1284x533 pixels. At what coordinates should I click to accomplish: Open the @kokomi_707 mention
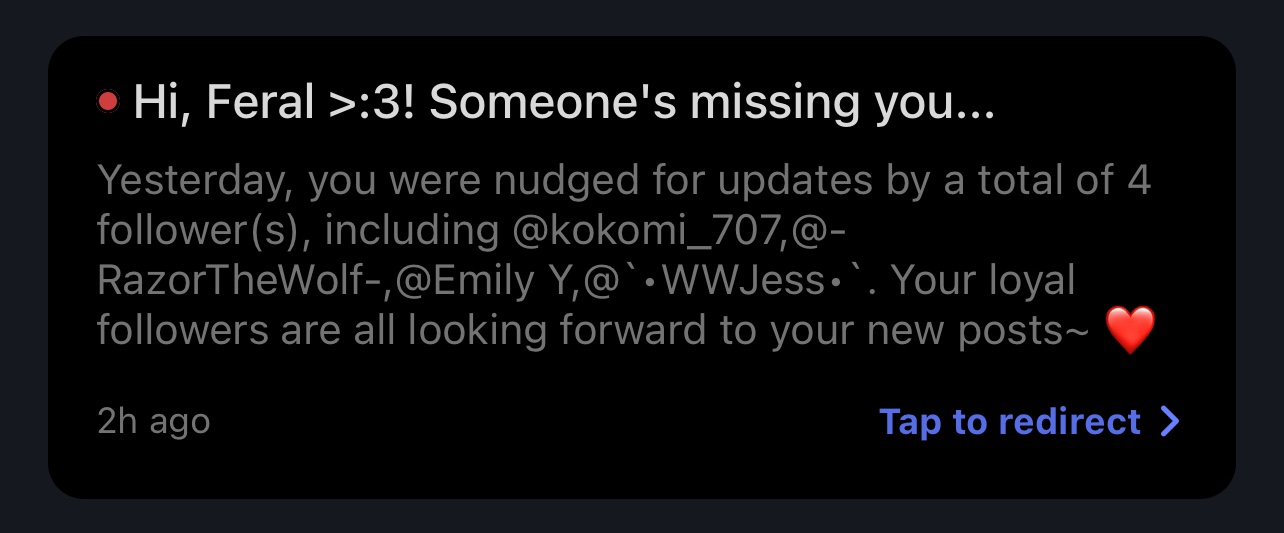[646, 231]
